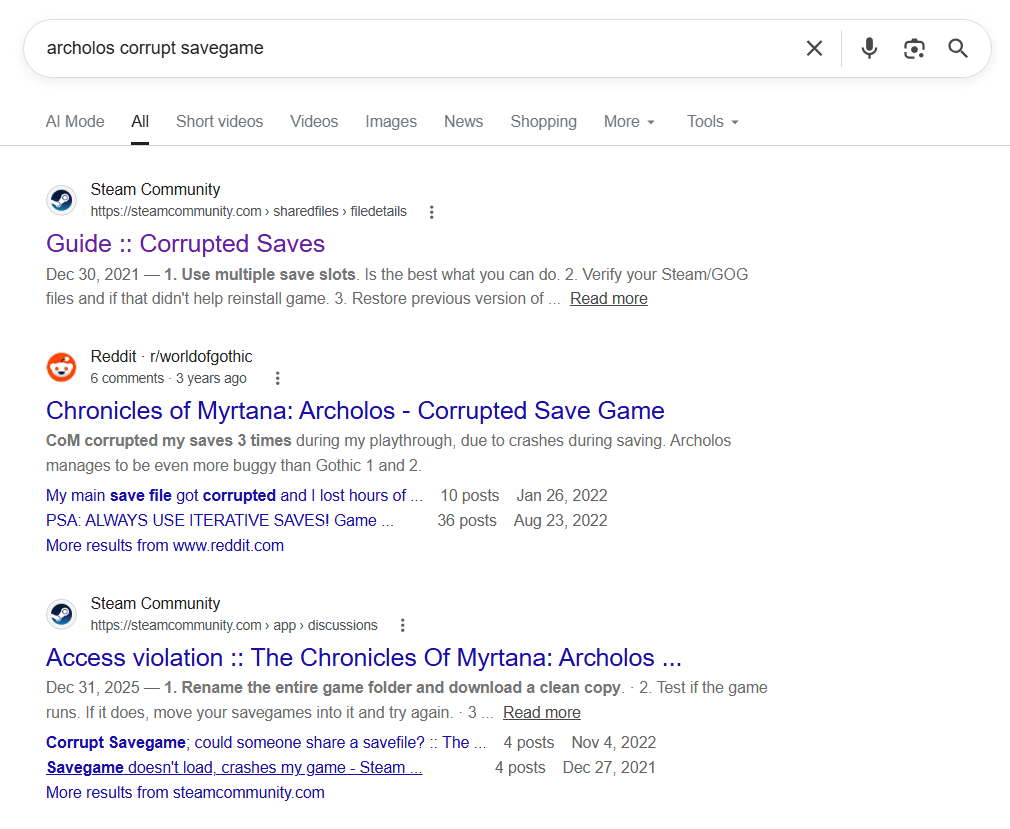Expand the More dropdown

(629, 121)
